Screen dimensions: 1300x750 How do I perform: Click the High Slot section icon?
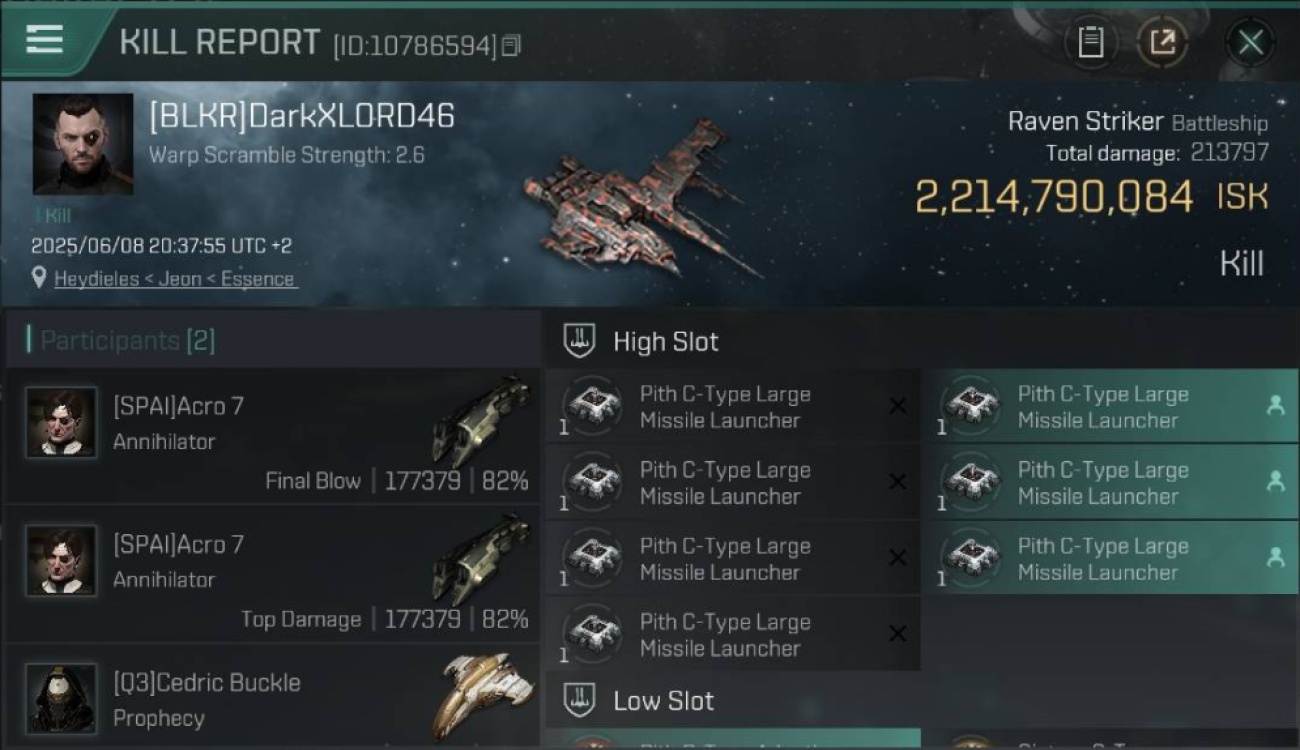coord(580,341)
